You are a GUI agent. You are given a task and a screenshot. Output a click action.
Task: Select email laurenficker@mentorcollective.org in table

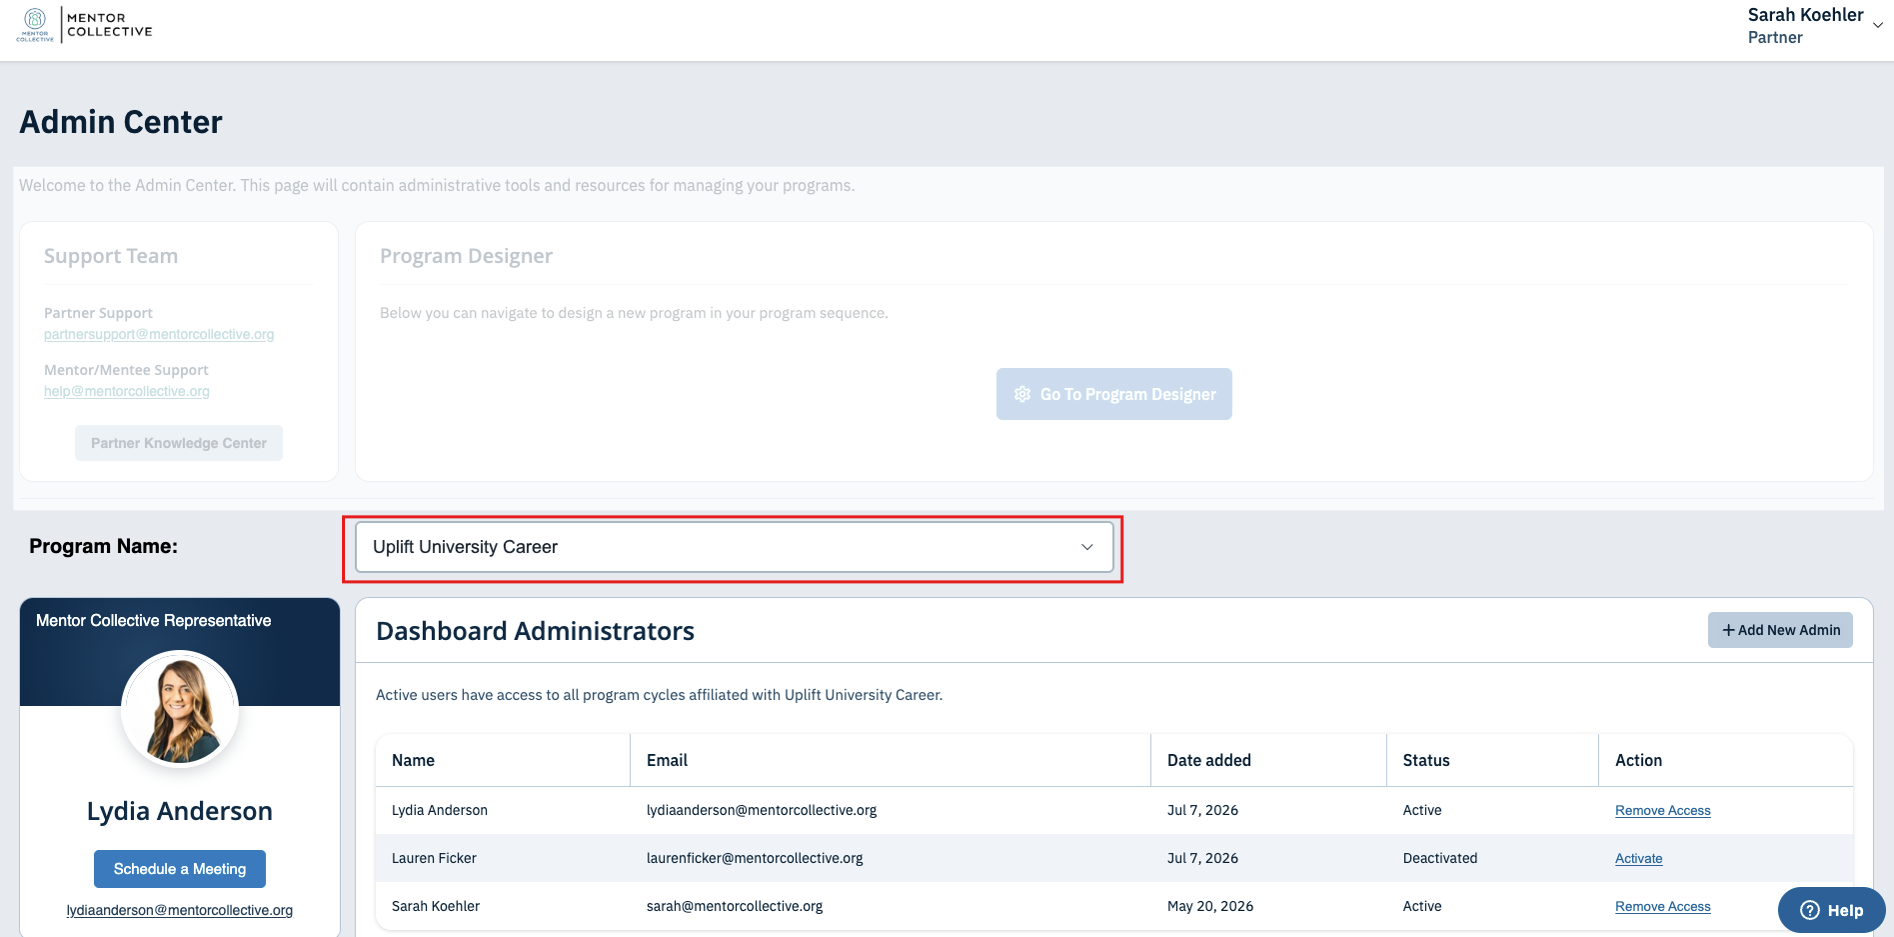pos(755,858)
